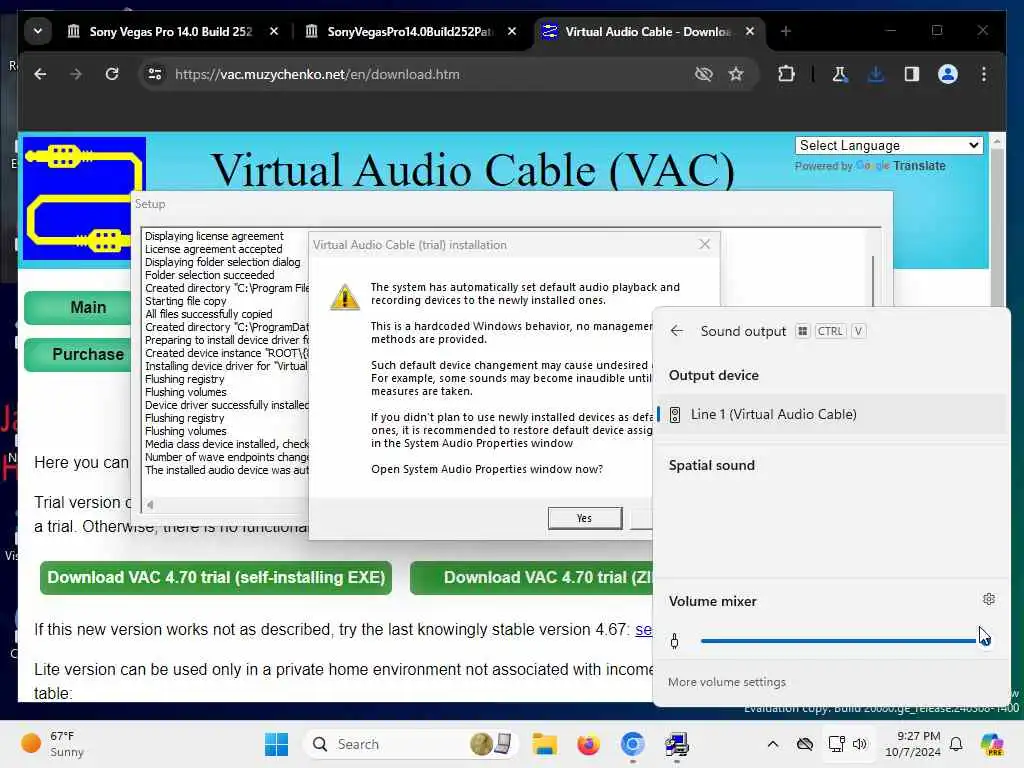Viewport: 1024px width, 768px height.
Task: Open File Explorer from the taskbar
Action: point(544,744)
